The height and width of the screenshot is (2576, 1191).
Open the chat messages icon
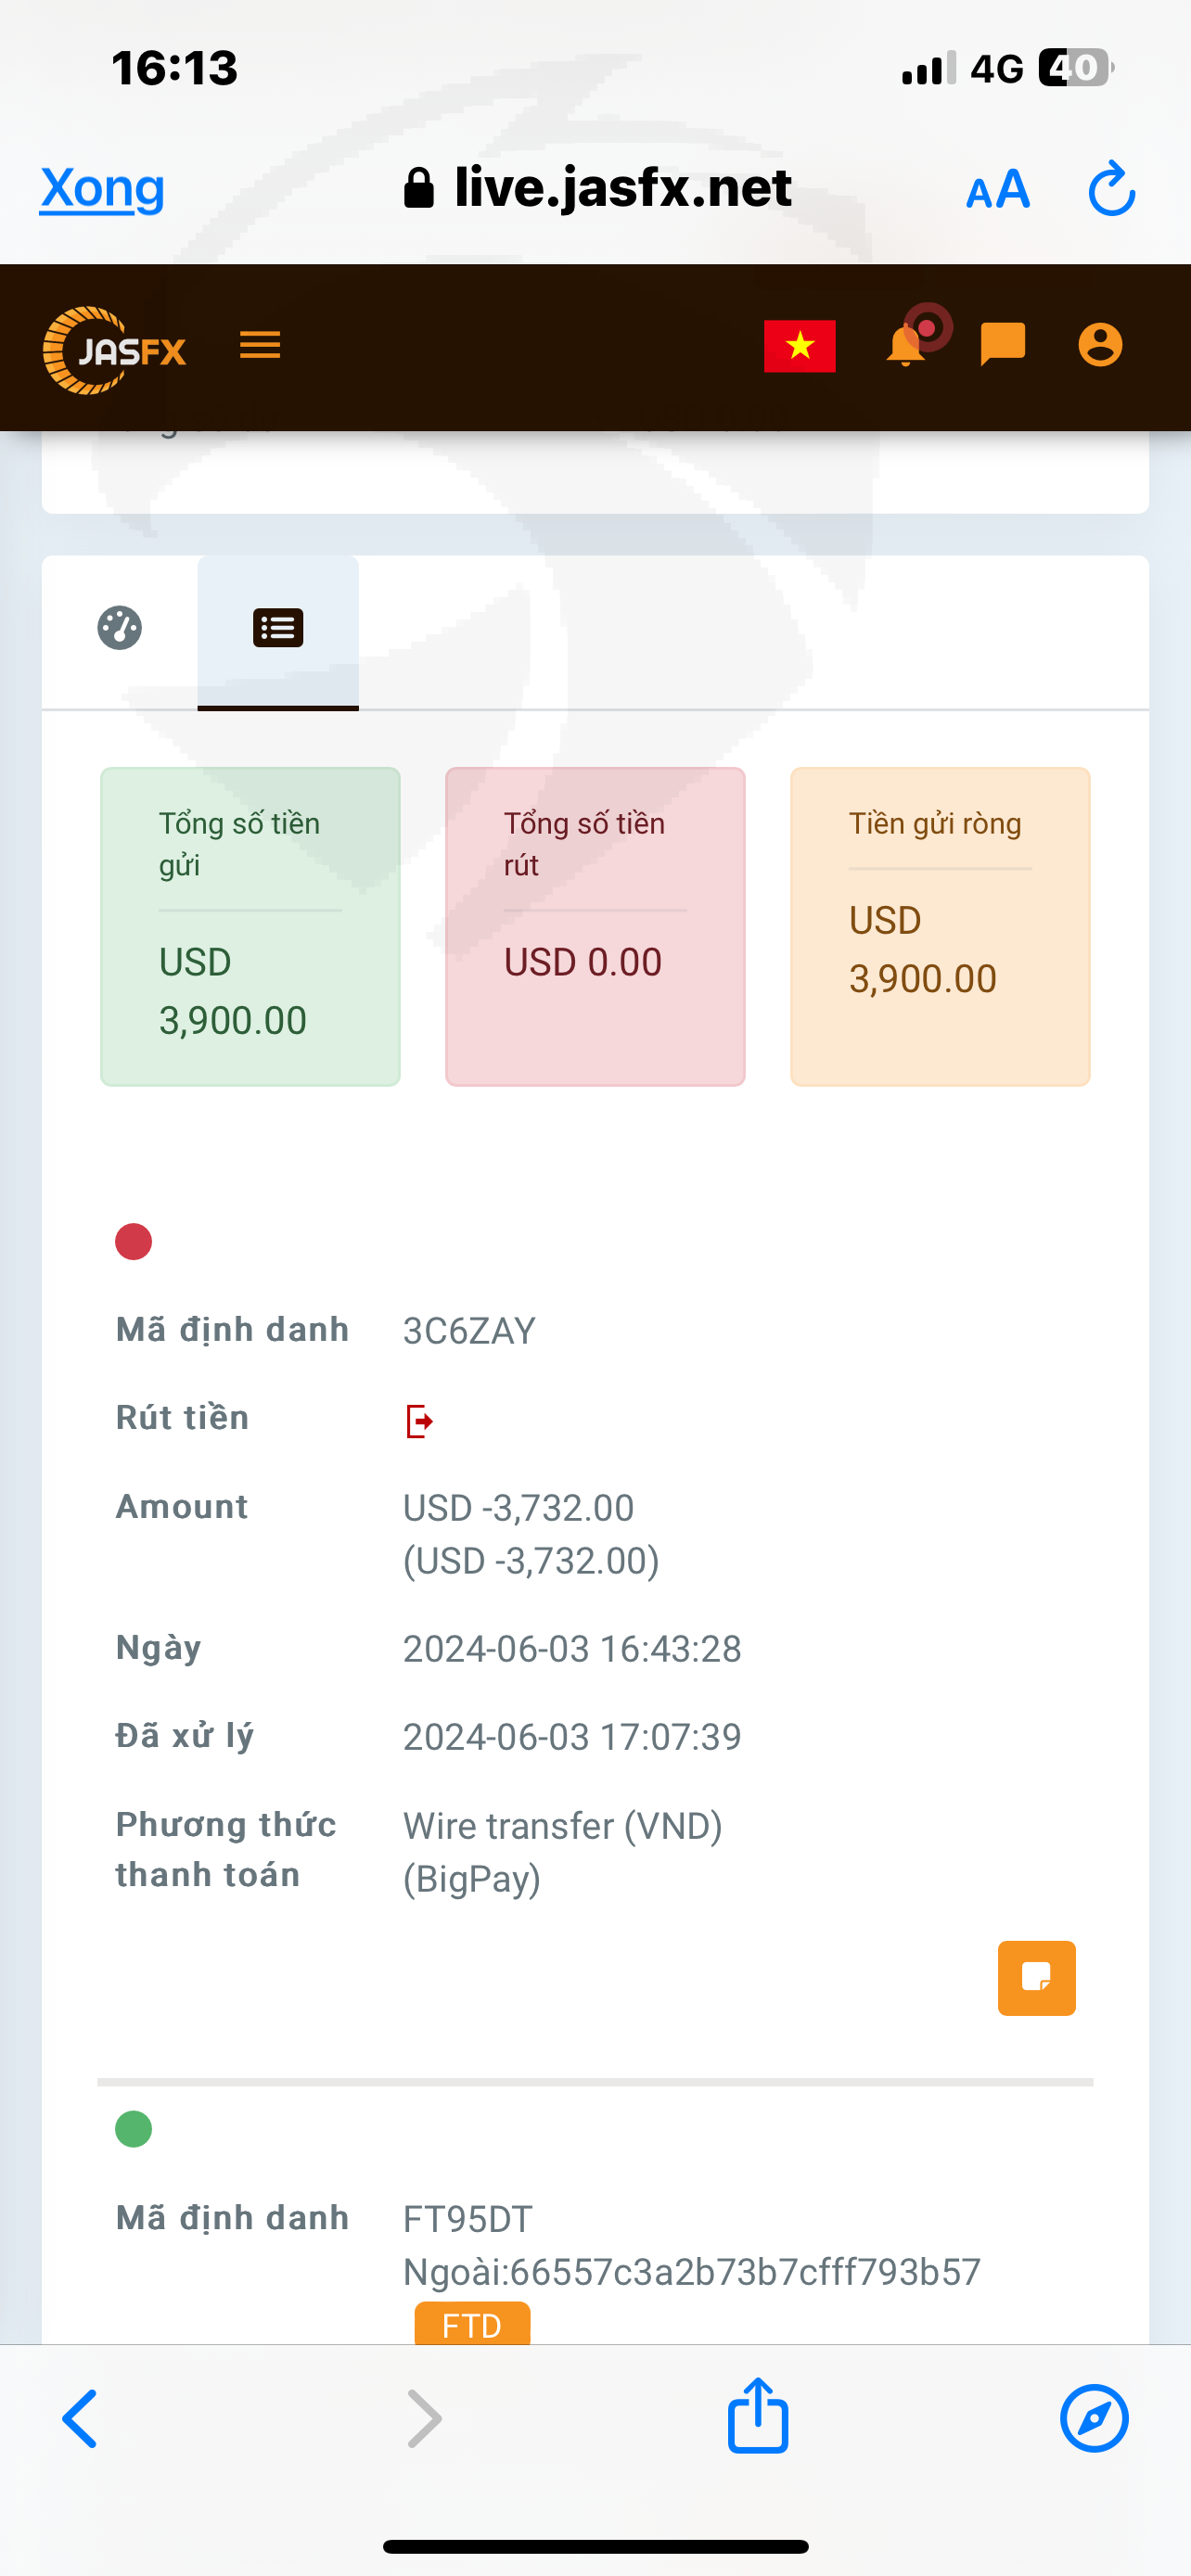1003,345
